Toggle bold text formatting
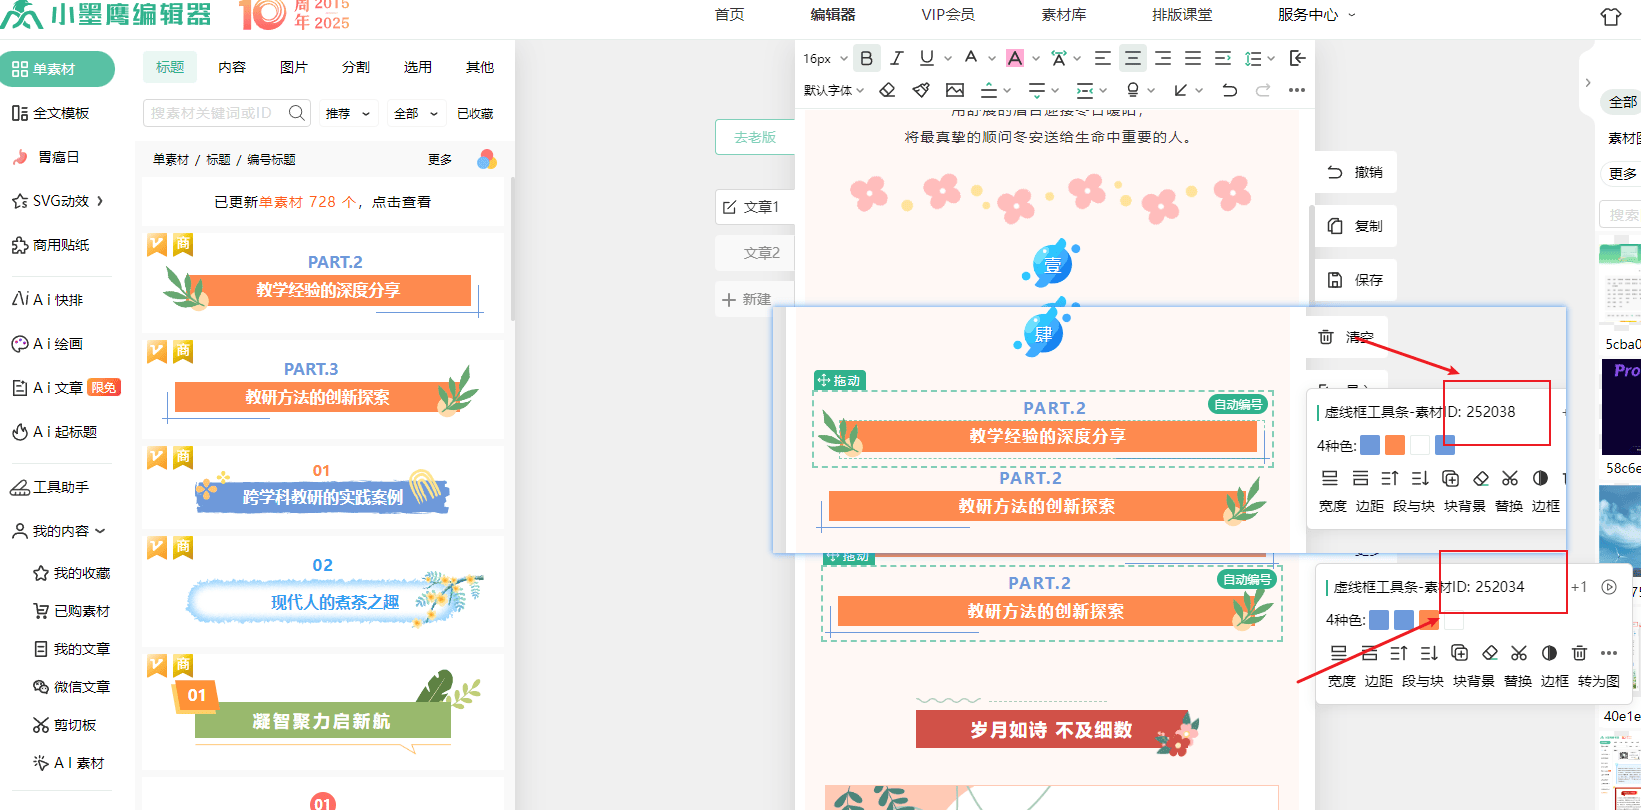 866,58
